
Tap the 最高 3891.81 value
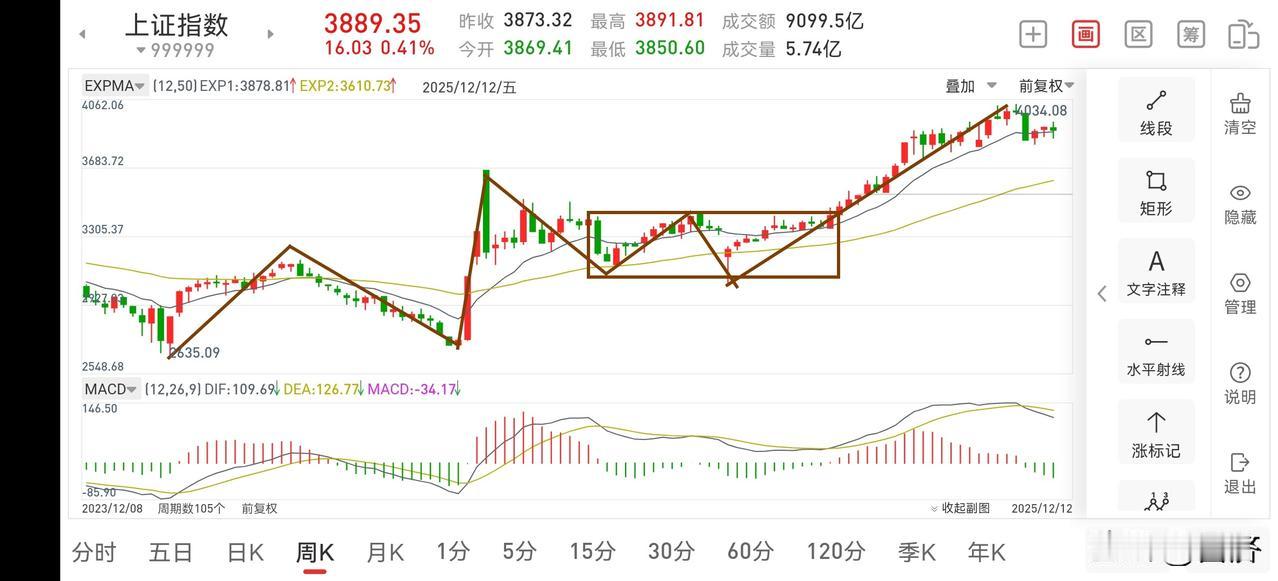669,20
